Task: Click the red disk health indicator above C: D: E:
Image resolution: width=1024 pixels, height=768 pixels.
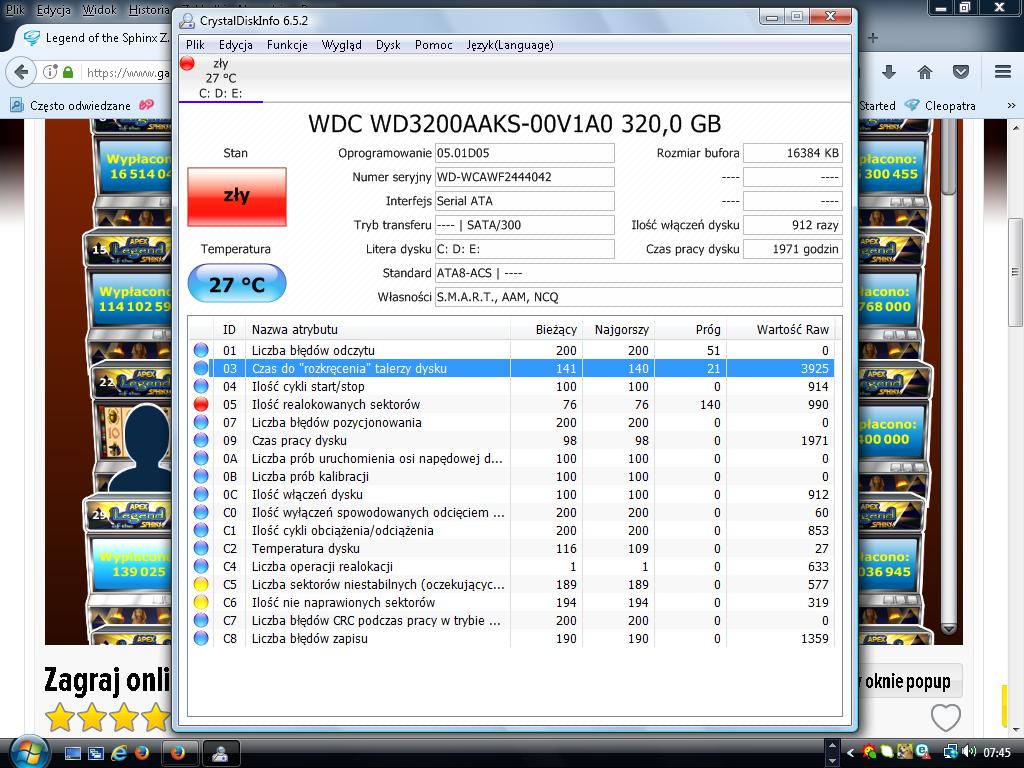Action: [x=187, y=63]
